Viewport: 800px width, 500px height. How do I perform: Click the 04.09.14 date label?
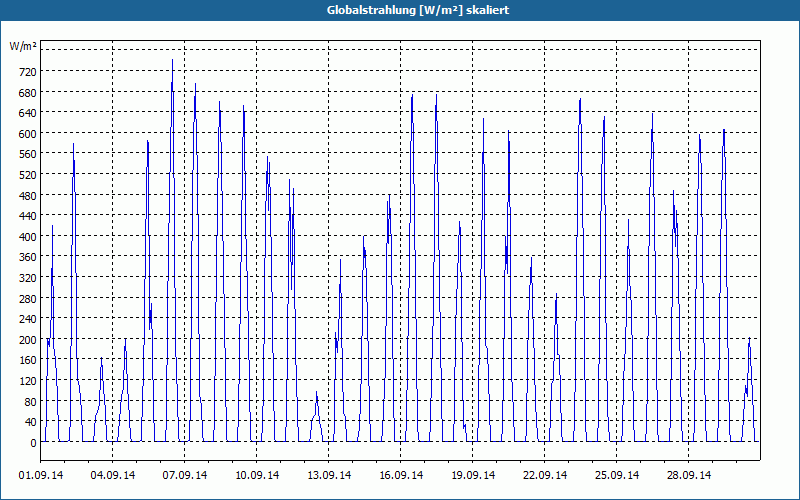point(113,475)
